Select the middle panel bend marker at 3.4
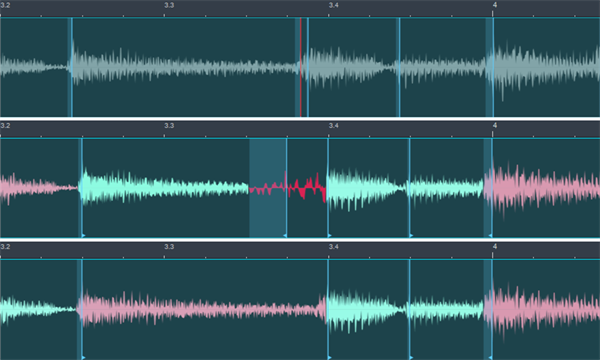 [x=328, y=188]
